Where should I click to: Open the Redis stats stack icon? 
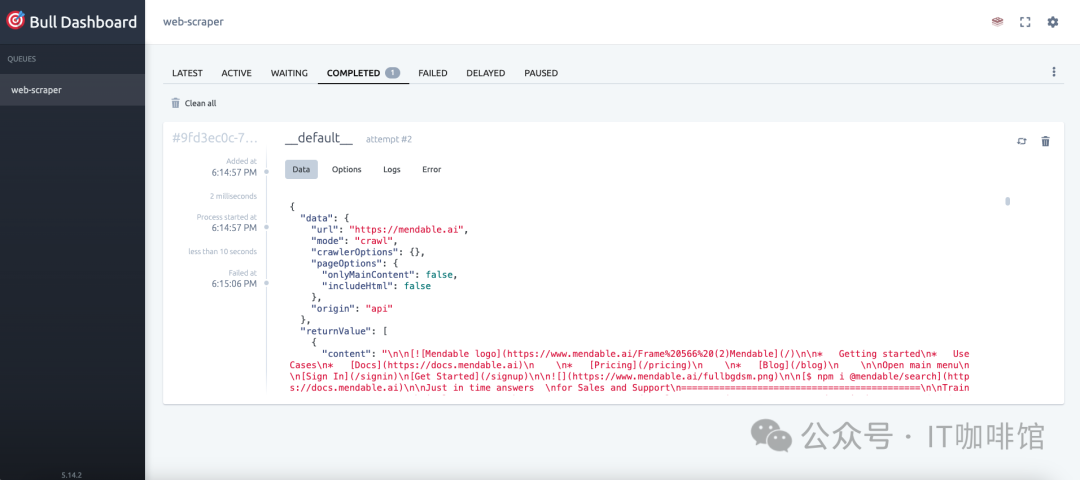997,22
